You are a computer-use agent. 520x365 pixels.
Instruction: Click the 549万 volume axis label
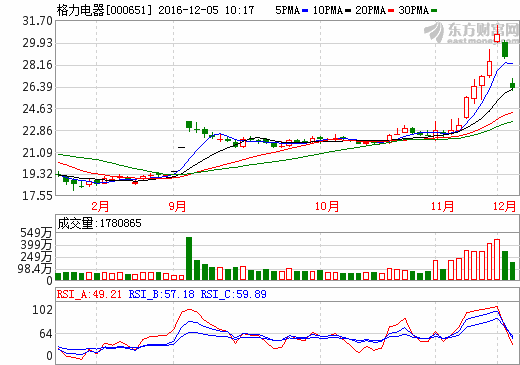point(36,233)
